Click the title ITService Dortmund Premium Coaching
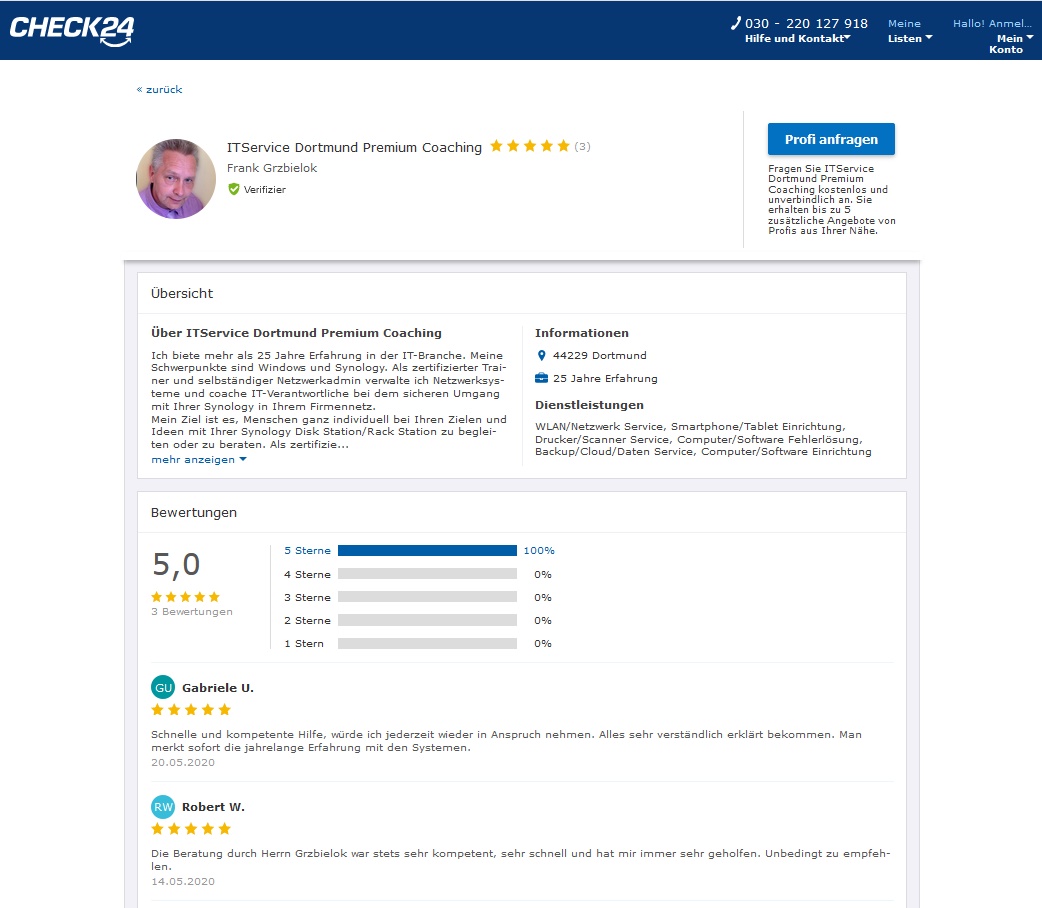Viewport: 1042px width, 908px height. [354, 147]
